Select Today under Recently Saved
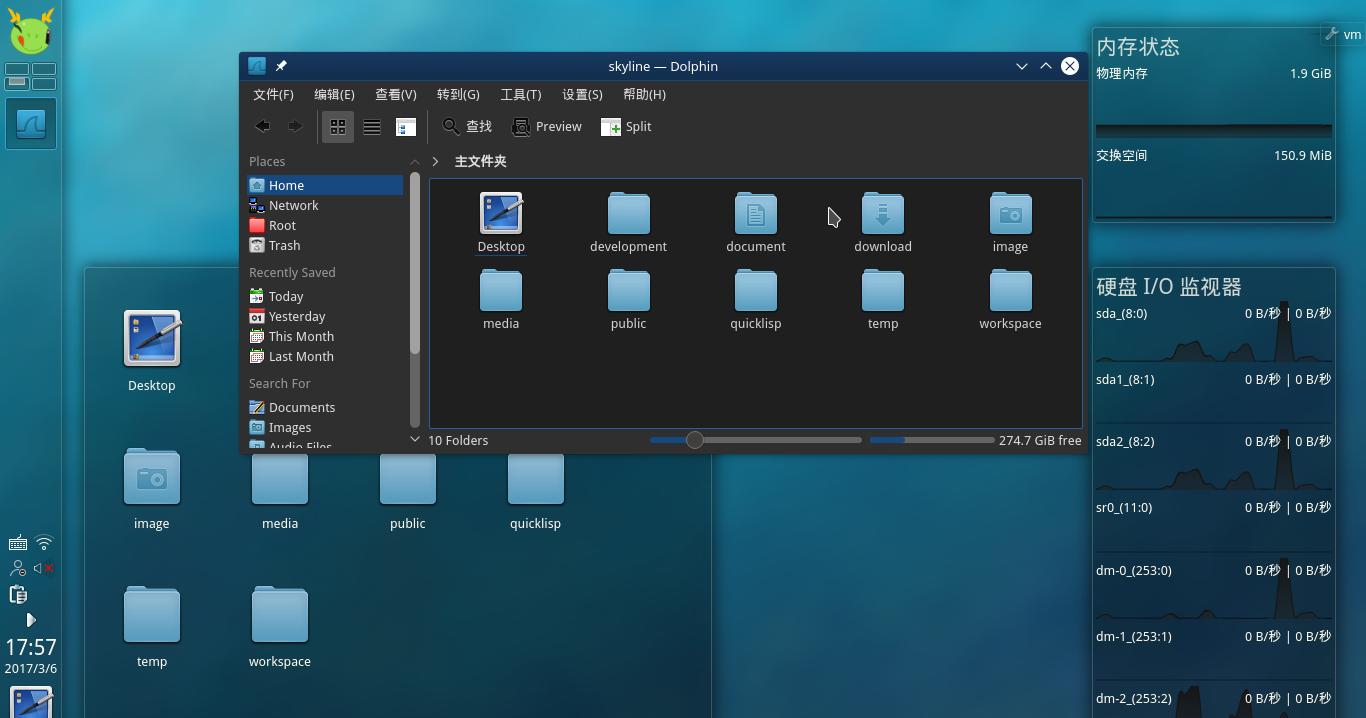Screen dimensions: 1366x718 tap(325, 296)
